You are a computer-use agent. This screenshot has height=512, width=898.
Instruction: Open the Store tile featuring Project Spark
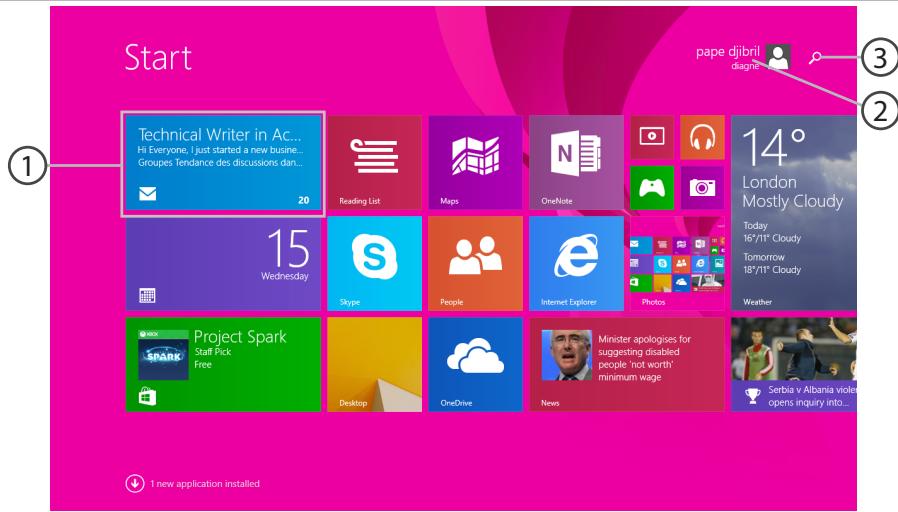point(223,365)
